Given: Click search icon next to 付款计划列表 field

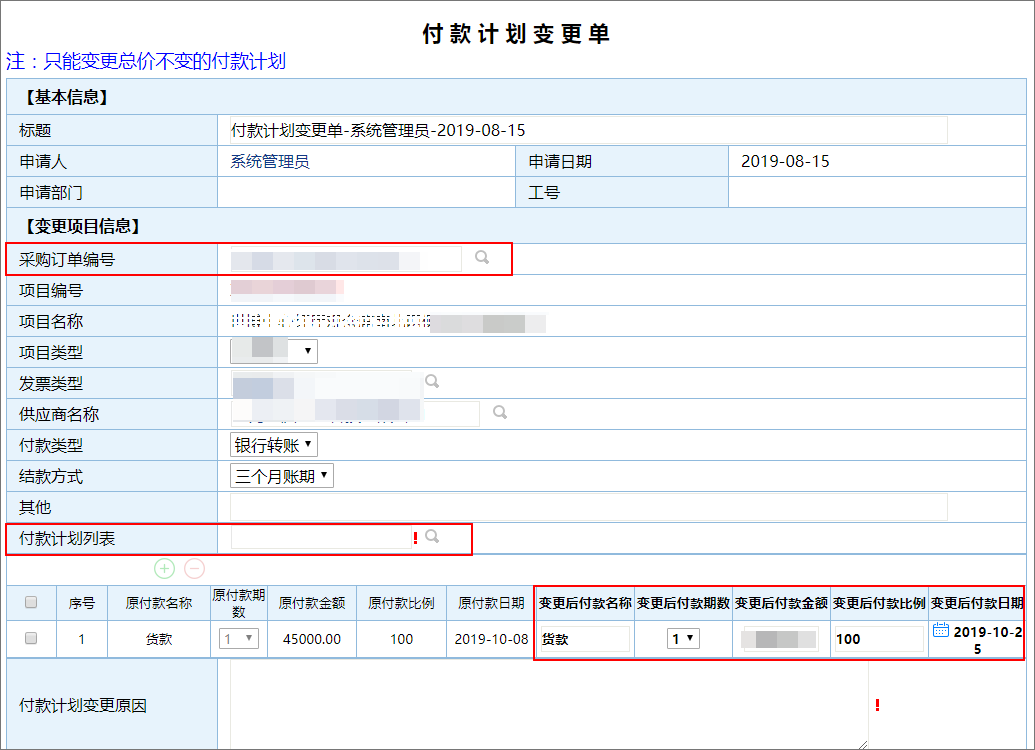Looking at the screenshot, I should pyautogui.click(x=432, y=537).
